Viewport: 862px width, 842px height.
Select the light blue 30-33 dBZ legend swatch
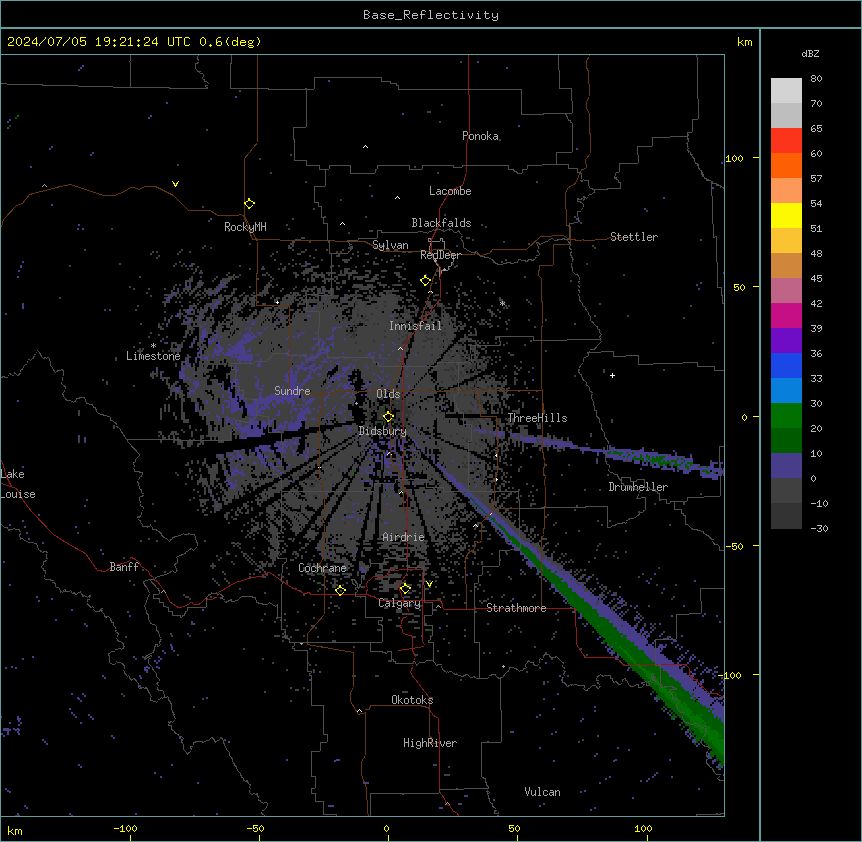786,391
